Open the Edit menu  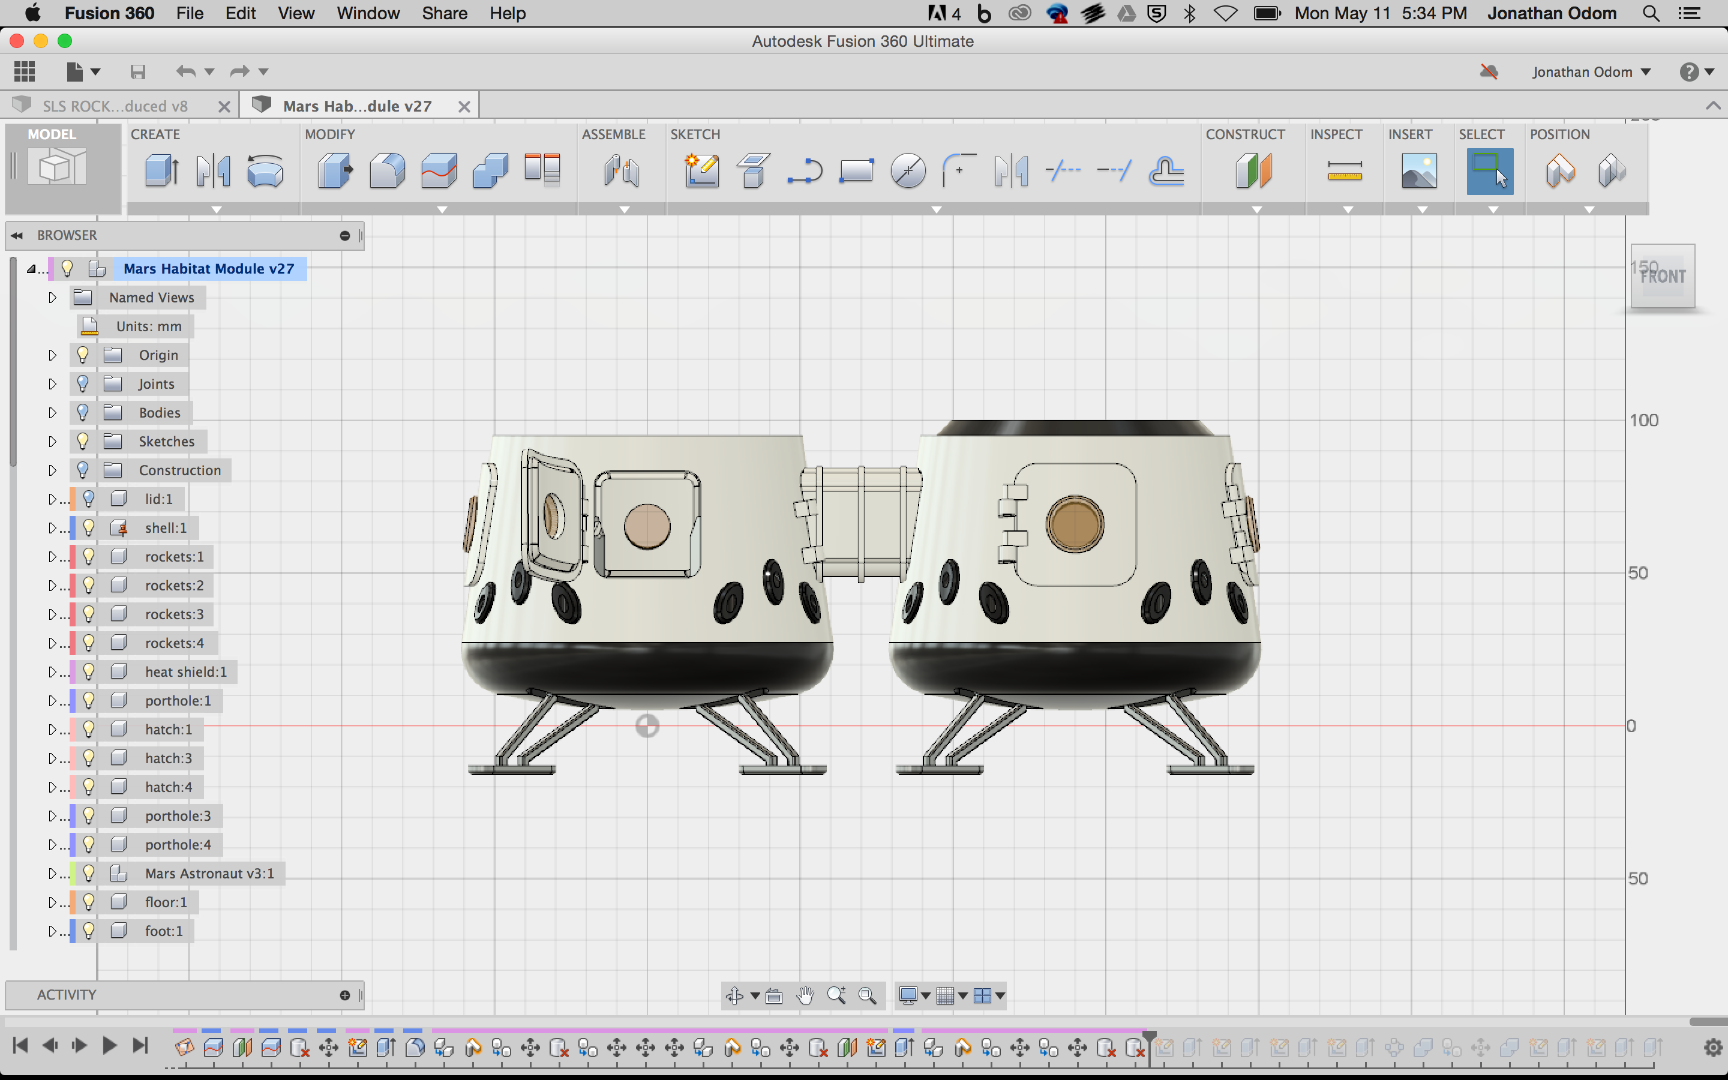point(240,13)
